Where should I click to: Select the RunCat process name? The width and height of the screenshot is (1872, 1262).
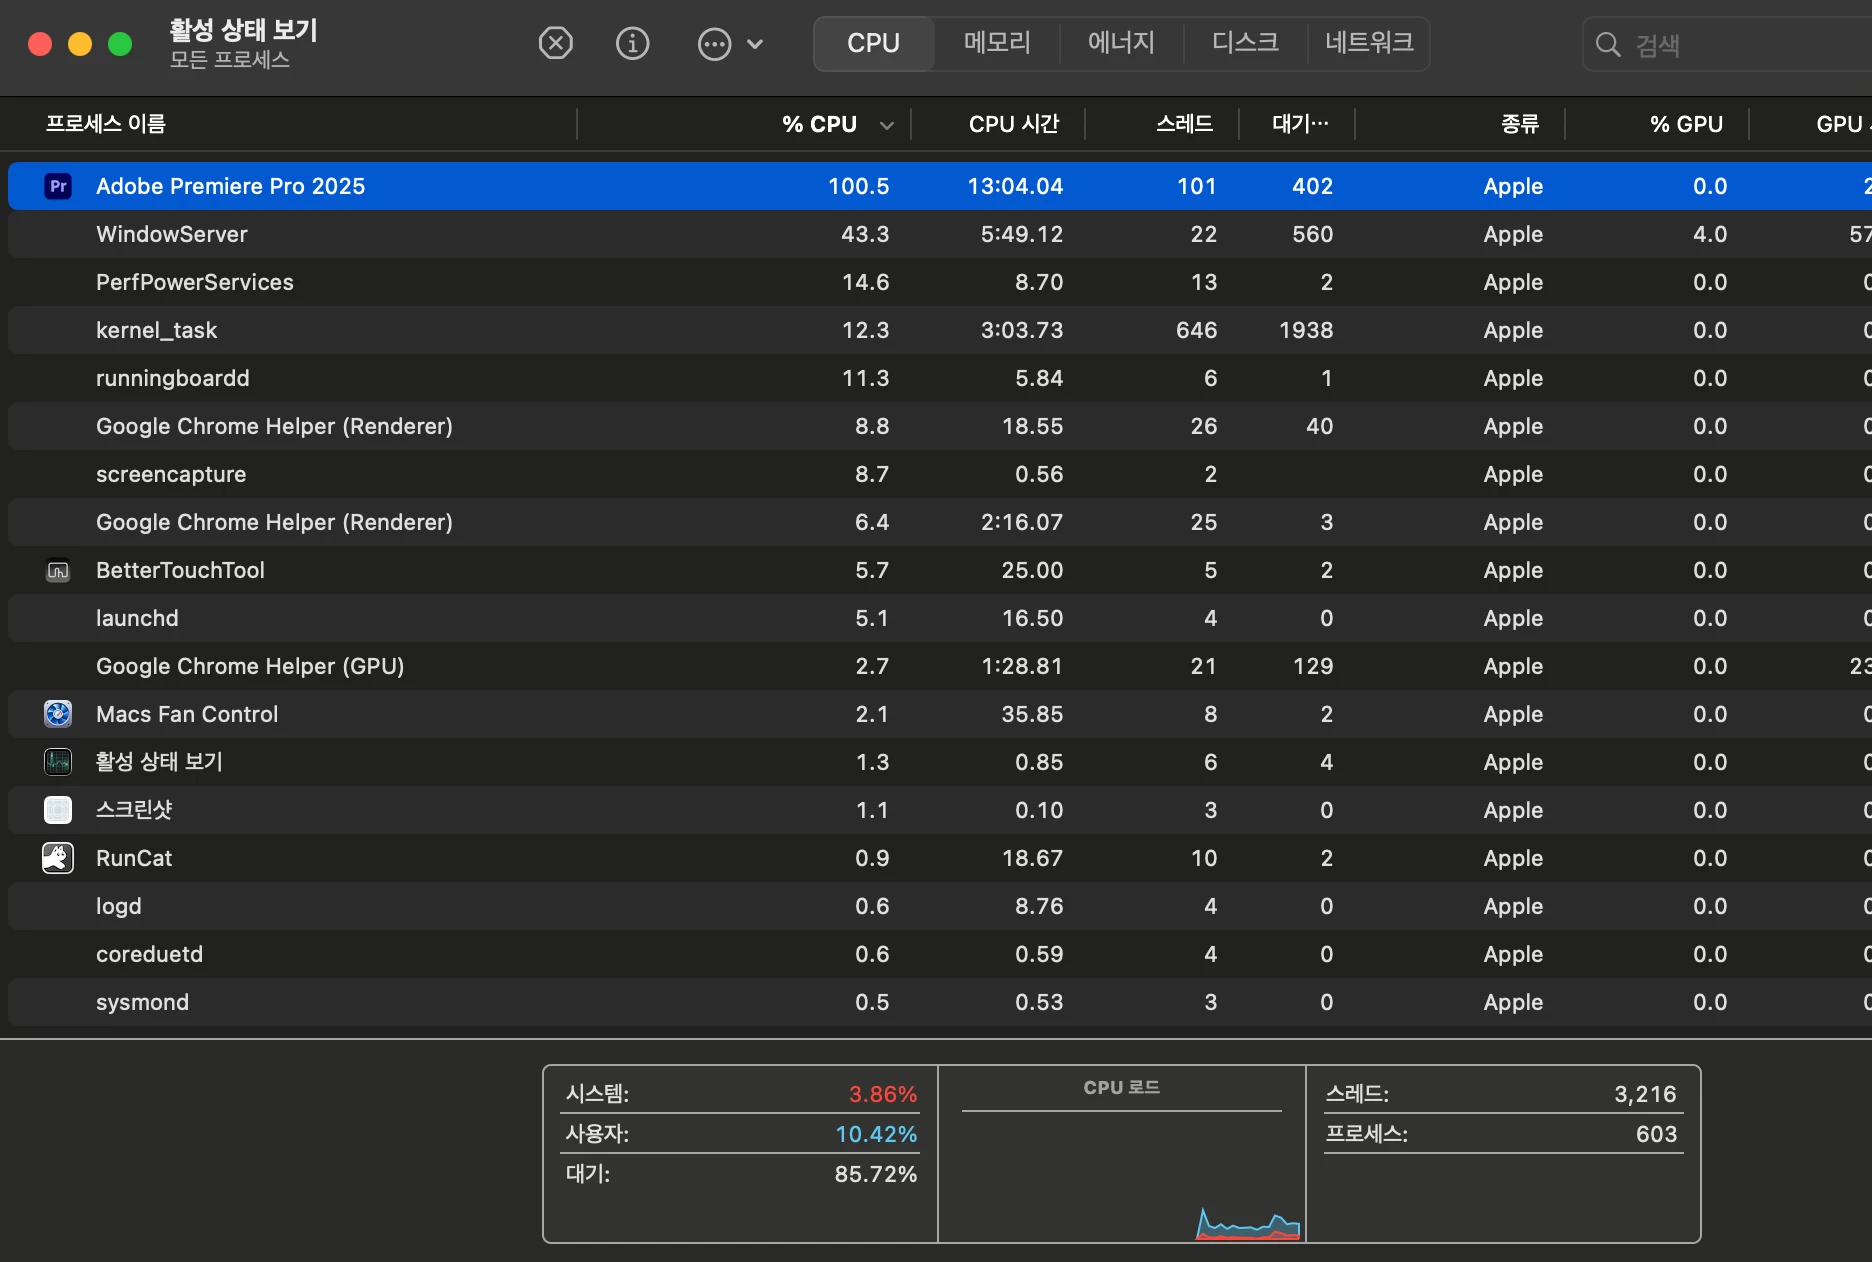(x=134, y=858)
